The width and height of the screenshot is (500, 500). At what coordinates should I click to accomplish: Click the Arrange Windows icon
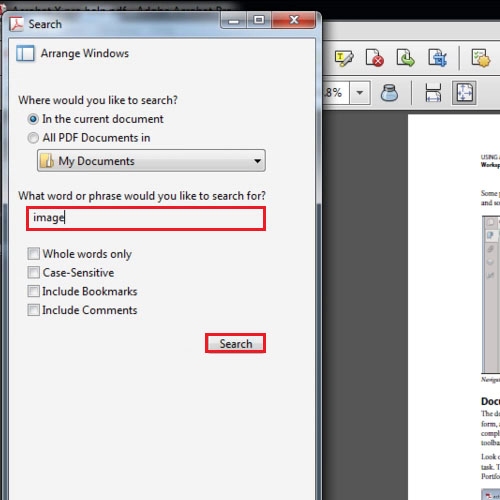[25, 53]
